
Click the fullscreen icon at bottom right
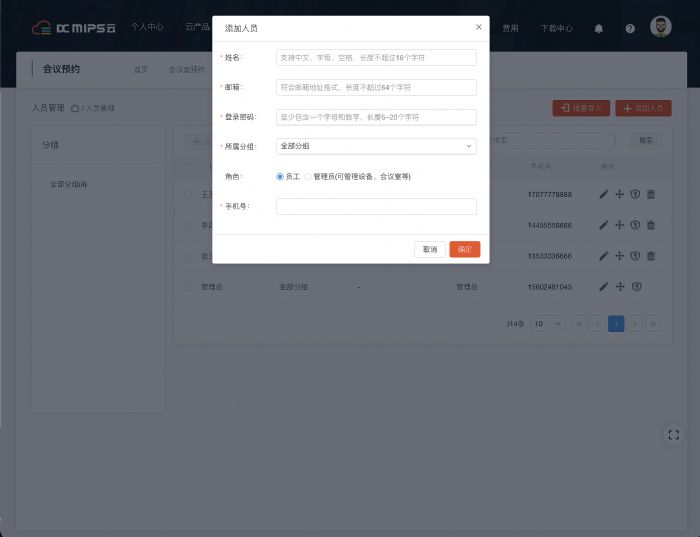tap(674, 434)
